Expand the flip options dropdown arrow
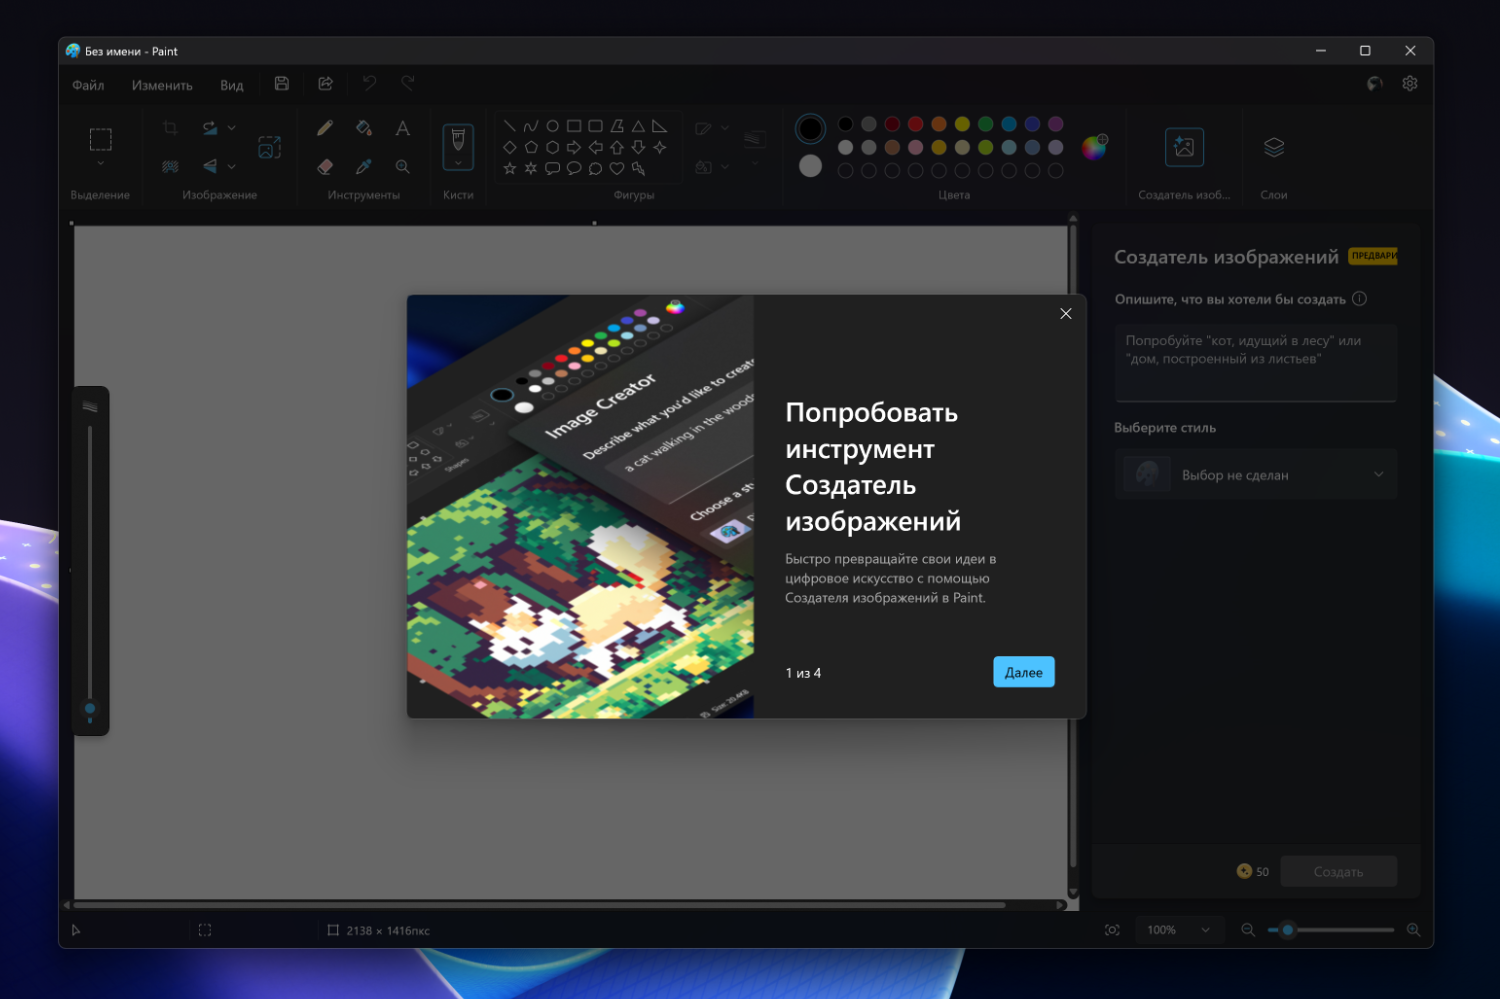 232,167
